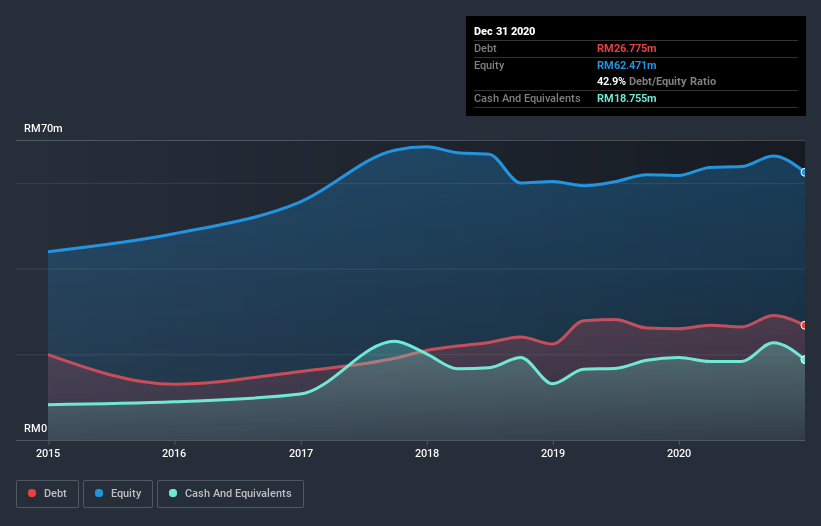Click the 2018 x-axis label
The height and width of the screenshot is (526, 821).
[x=427, y=453]
